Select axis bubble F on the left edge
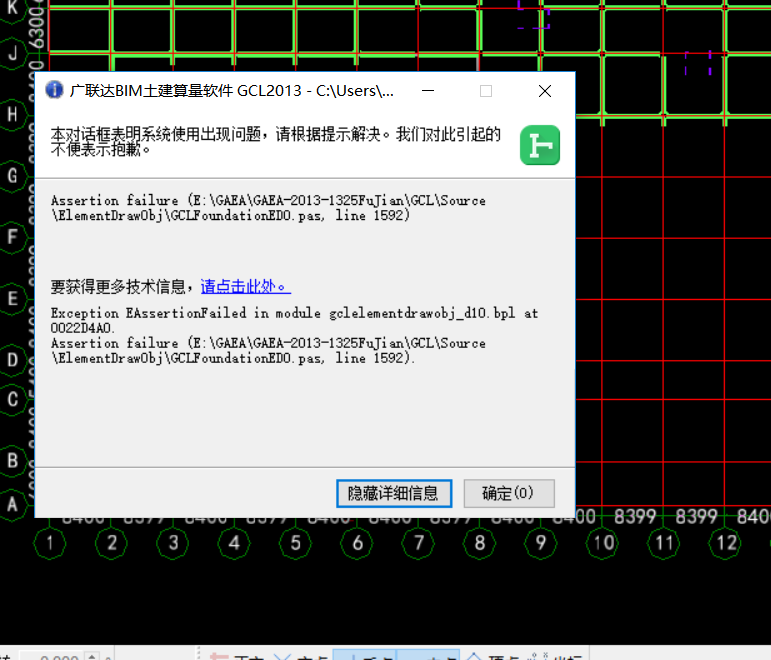Viewport: 771px width, 660px height. pyautogui.click(x=12, y=237)
